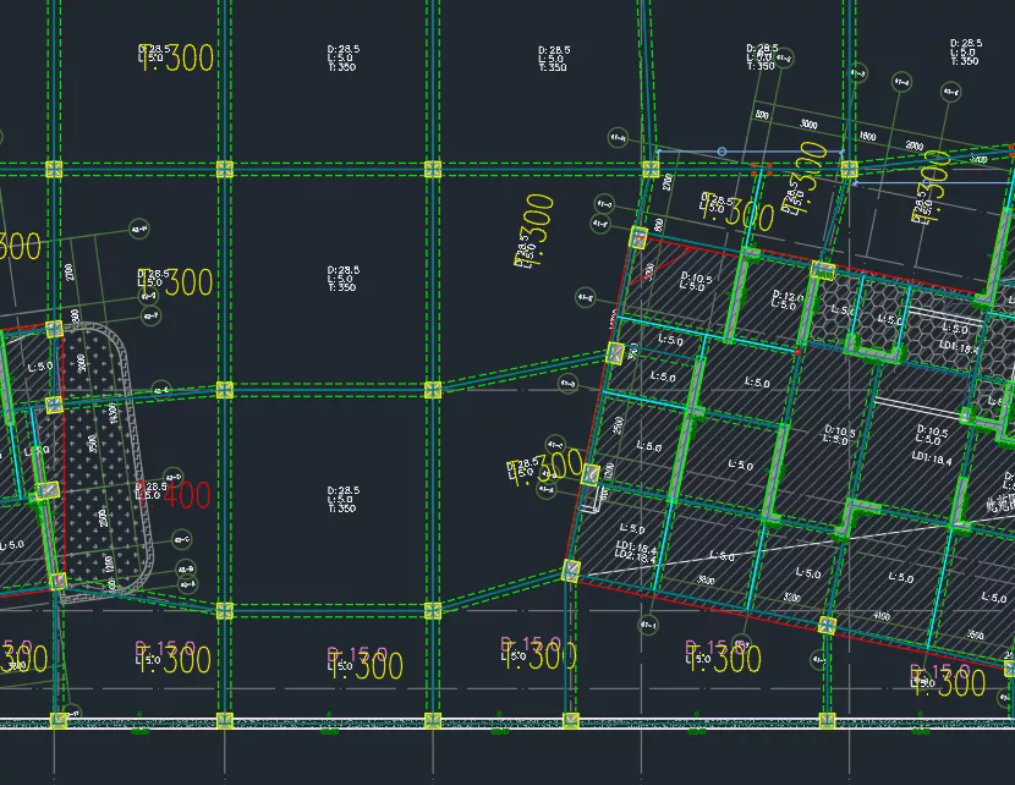
Task: Pick the 1800 dimension text
Action: (x=867, y=137)
